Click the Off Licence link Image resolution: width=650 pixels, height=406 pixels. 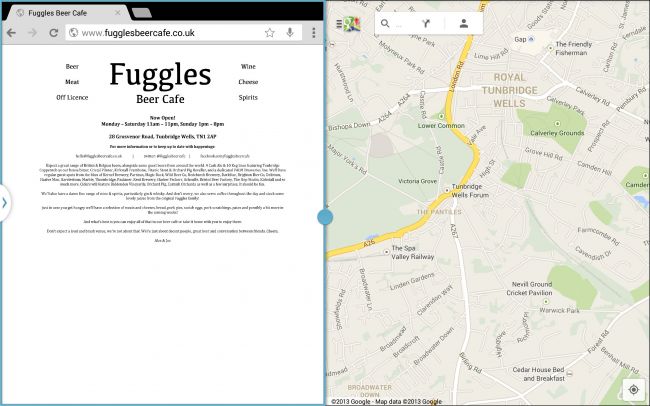(72, 98)
